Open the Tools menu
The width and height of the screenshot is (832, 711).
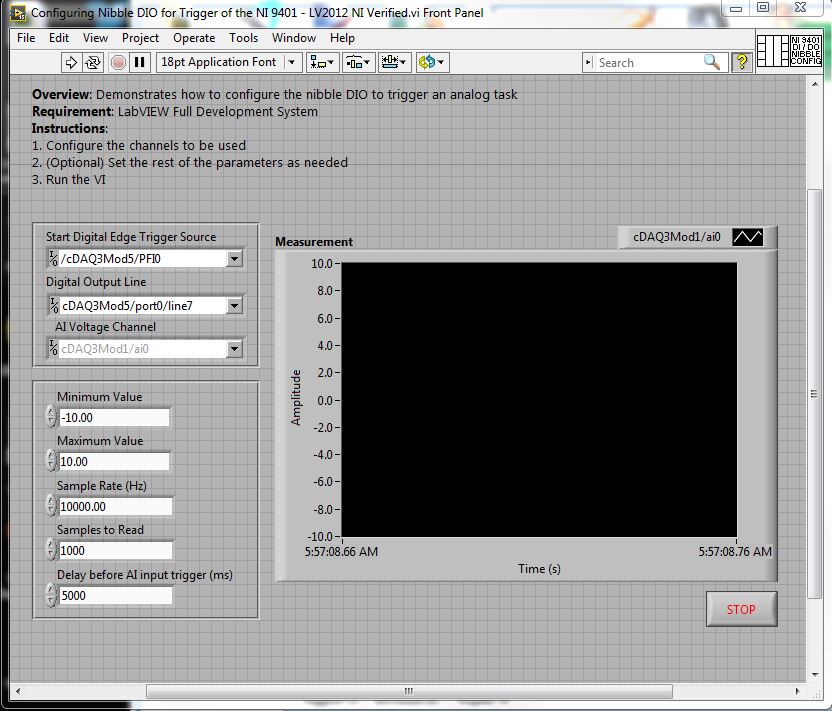pyautogui.click(x=243, y=38)
